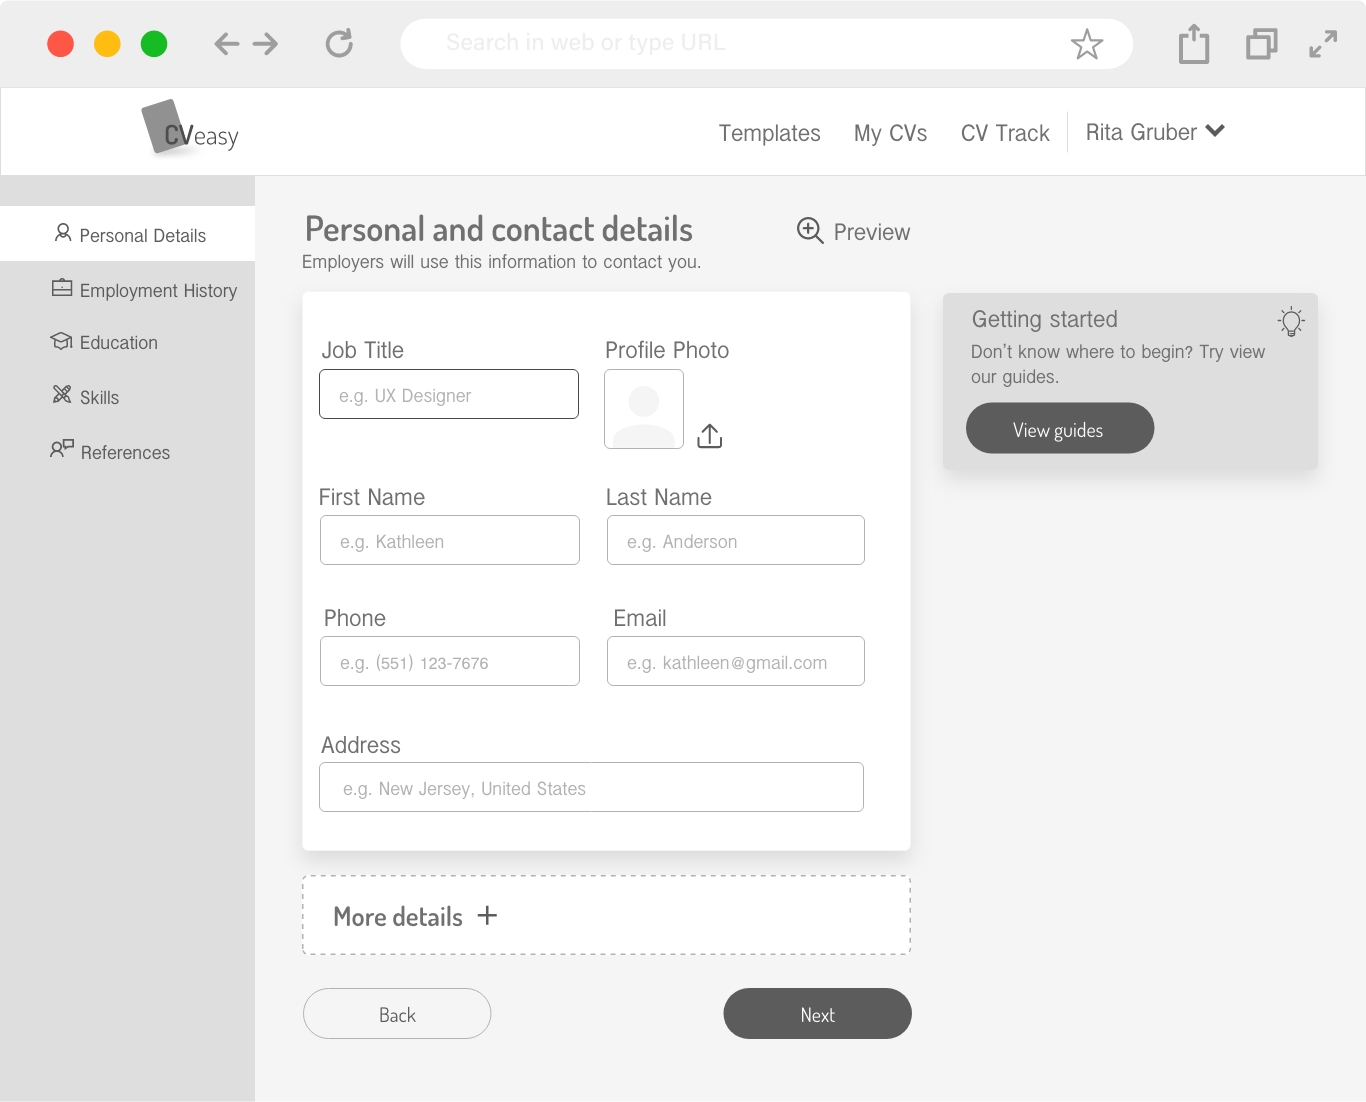Click the Preview magnifier icon
This screenshot has width=1366, height=1102.
click(x=809, y=231)
